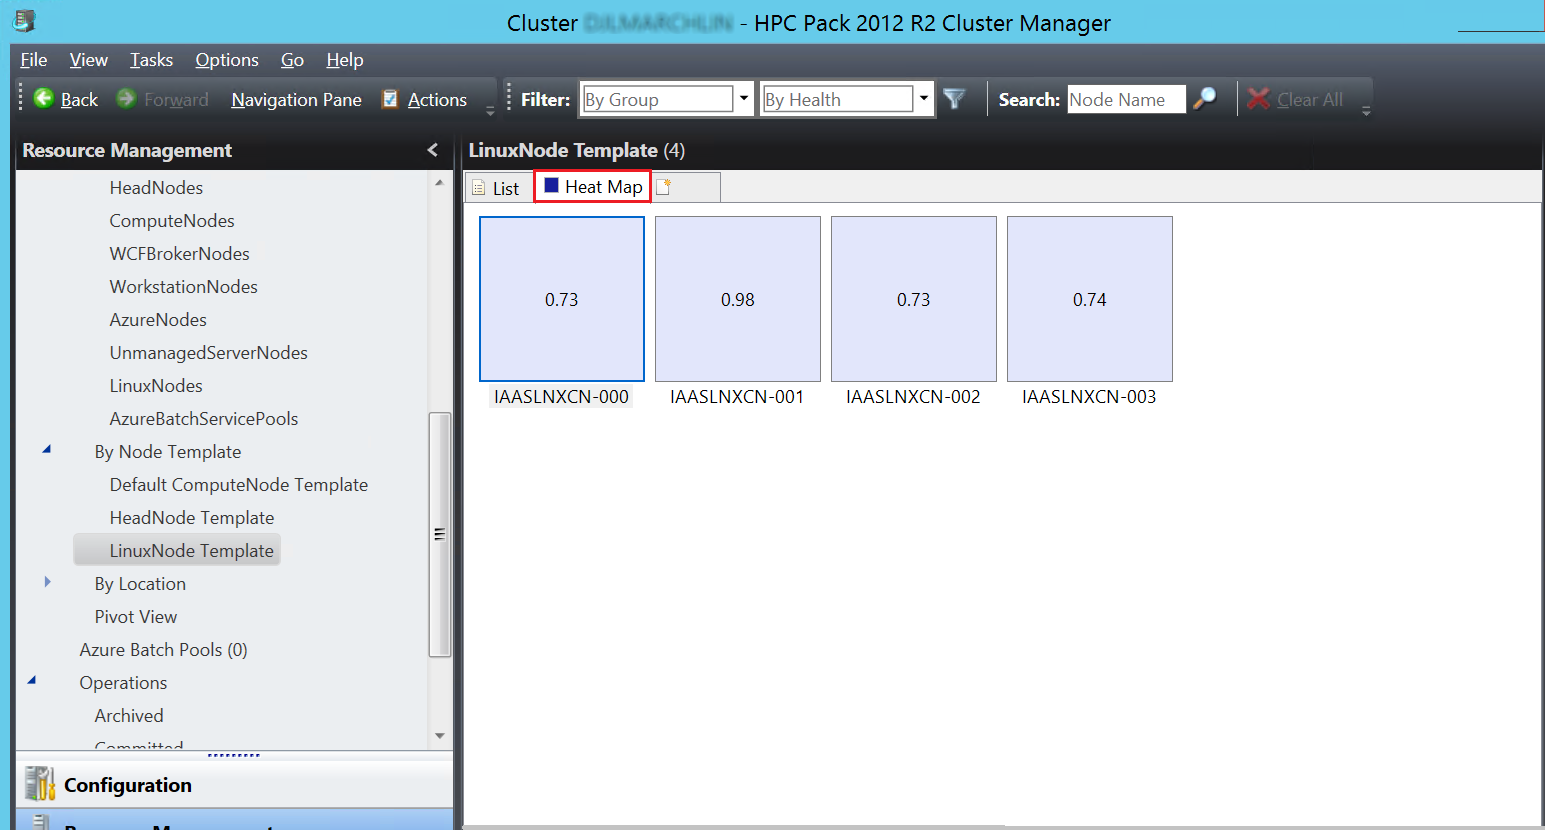Click the IAASLNXCN-002 node label
Image resolution: width=1545 pixels, height=830 pixels.
pyautogui.click(x=914, y=397)
